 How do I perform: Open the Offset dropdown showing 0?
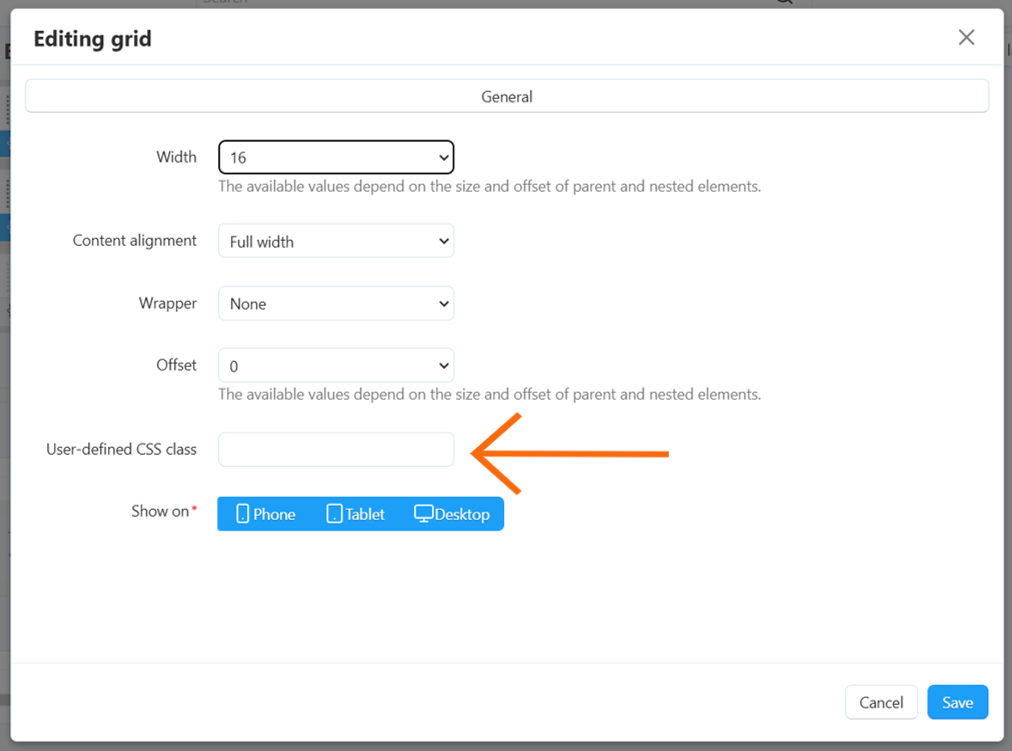pos(336,365)
